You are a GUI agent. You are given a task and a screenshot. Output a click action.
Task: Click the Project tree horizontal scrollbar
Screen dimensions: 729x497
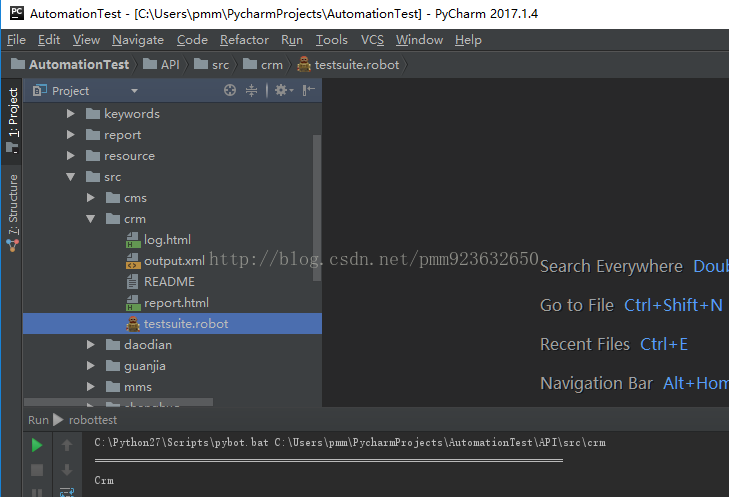[x=119, y=402]
